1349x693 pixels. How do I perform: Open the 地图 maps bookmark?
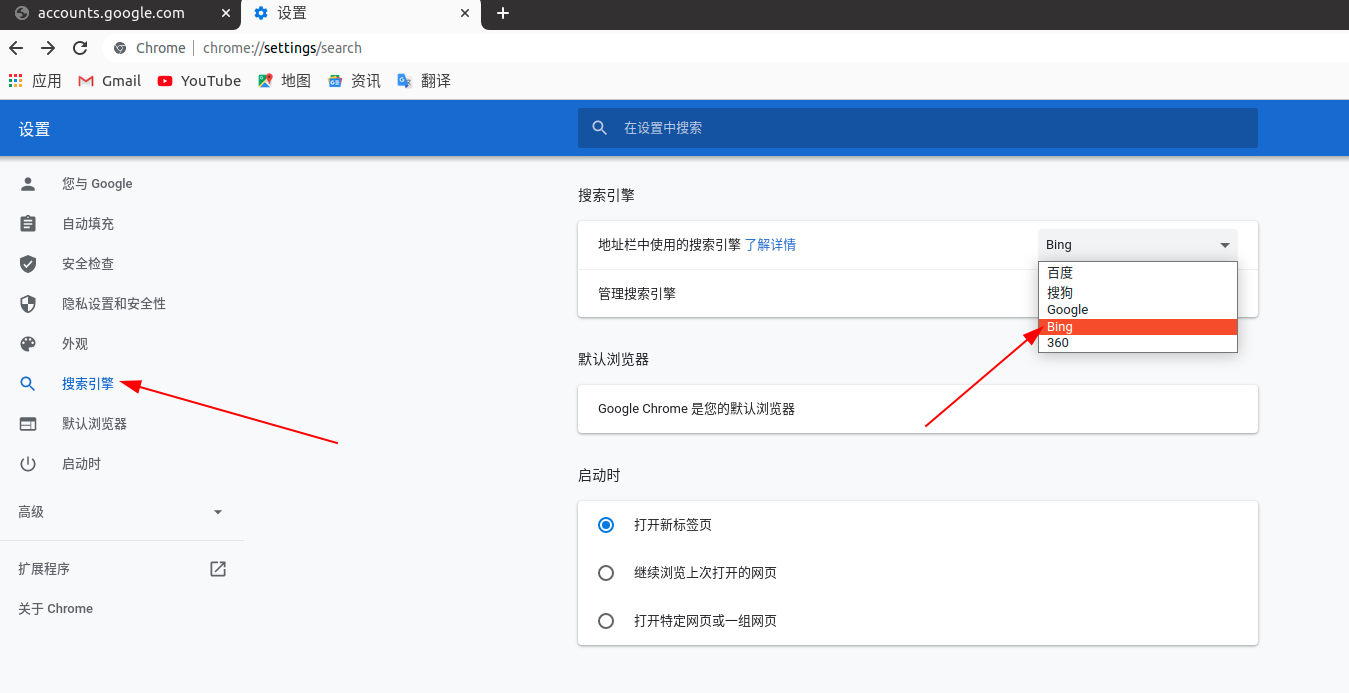(x=284, y=81)
